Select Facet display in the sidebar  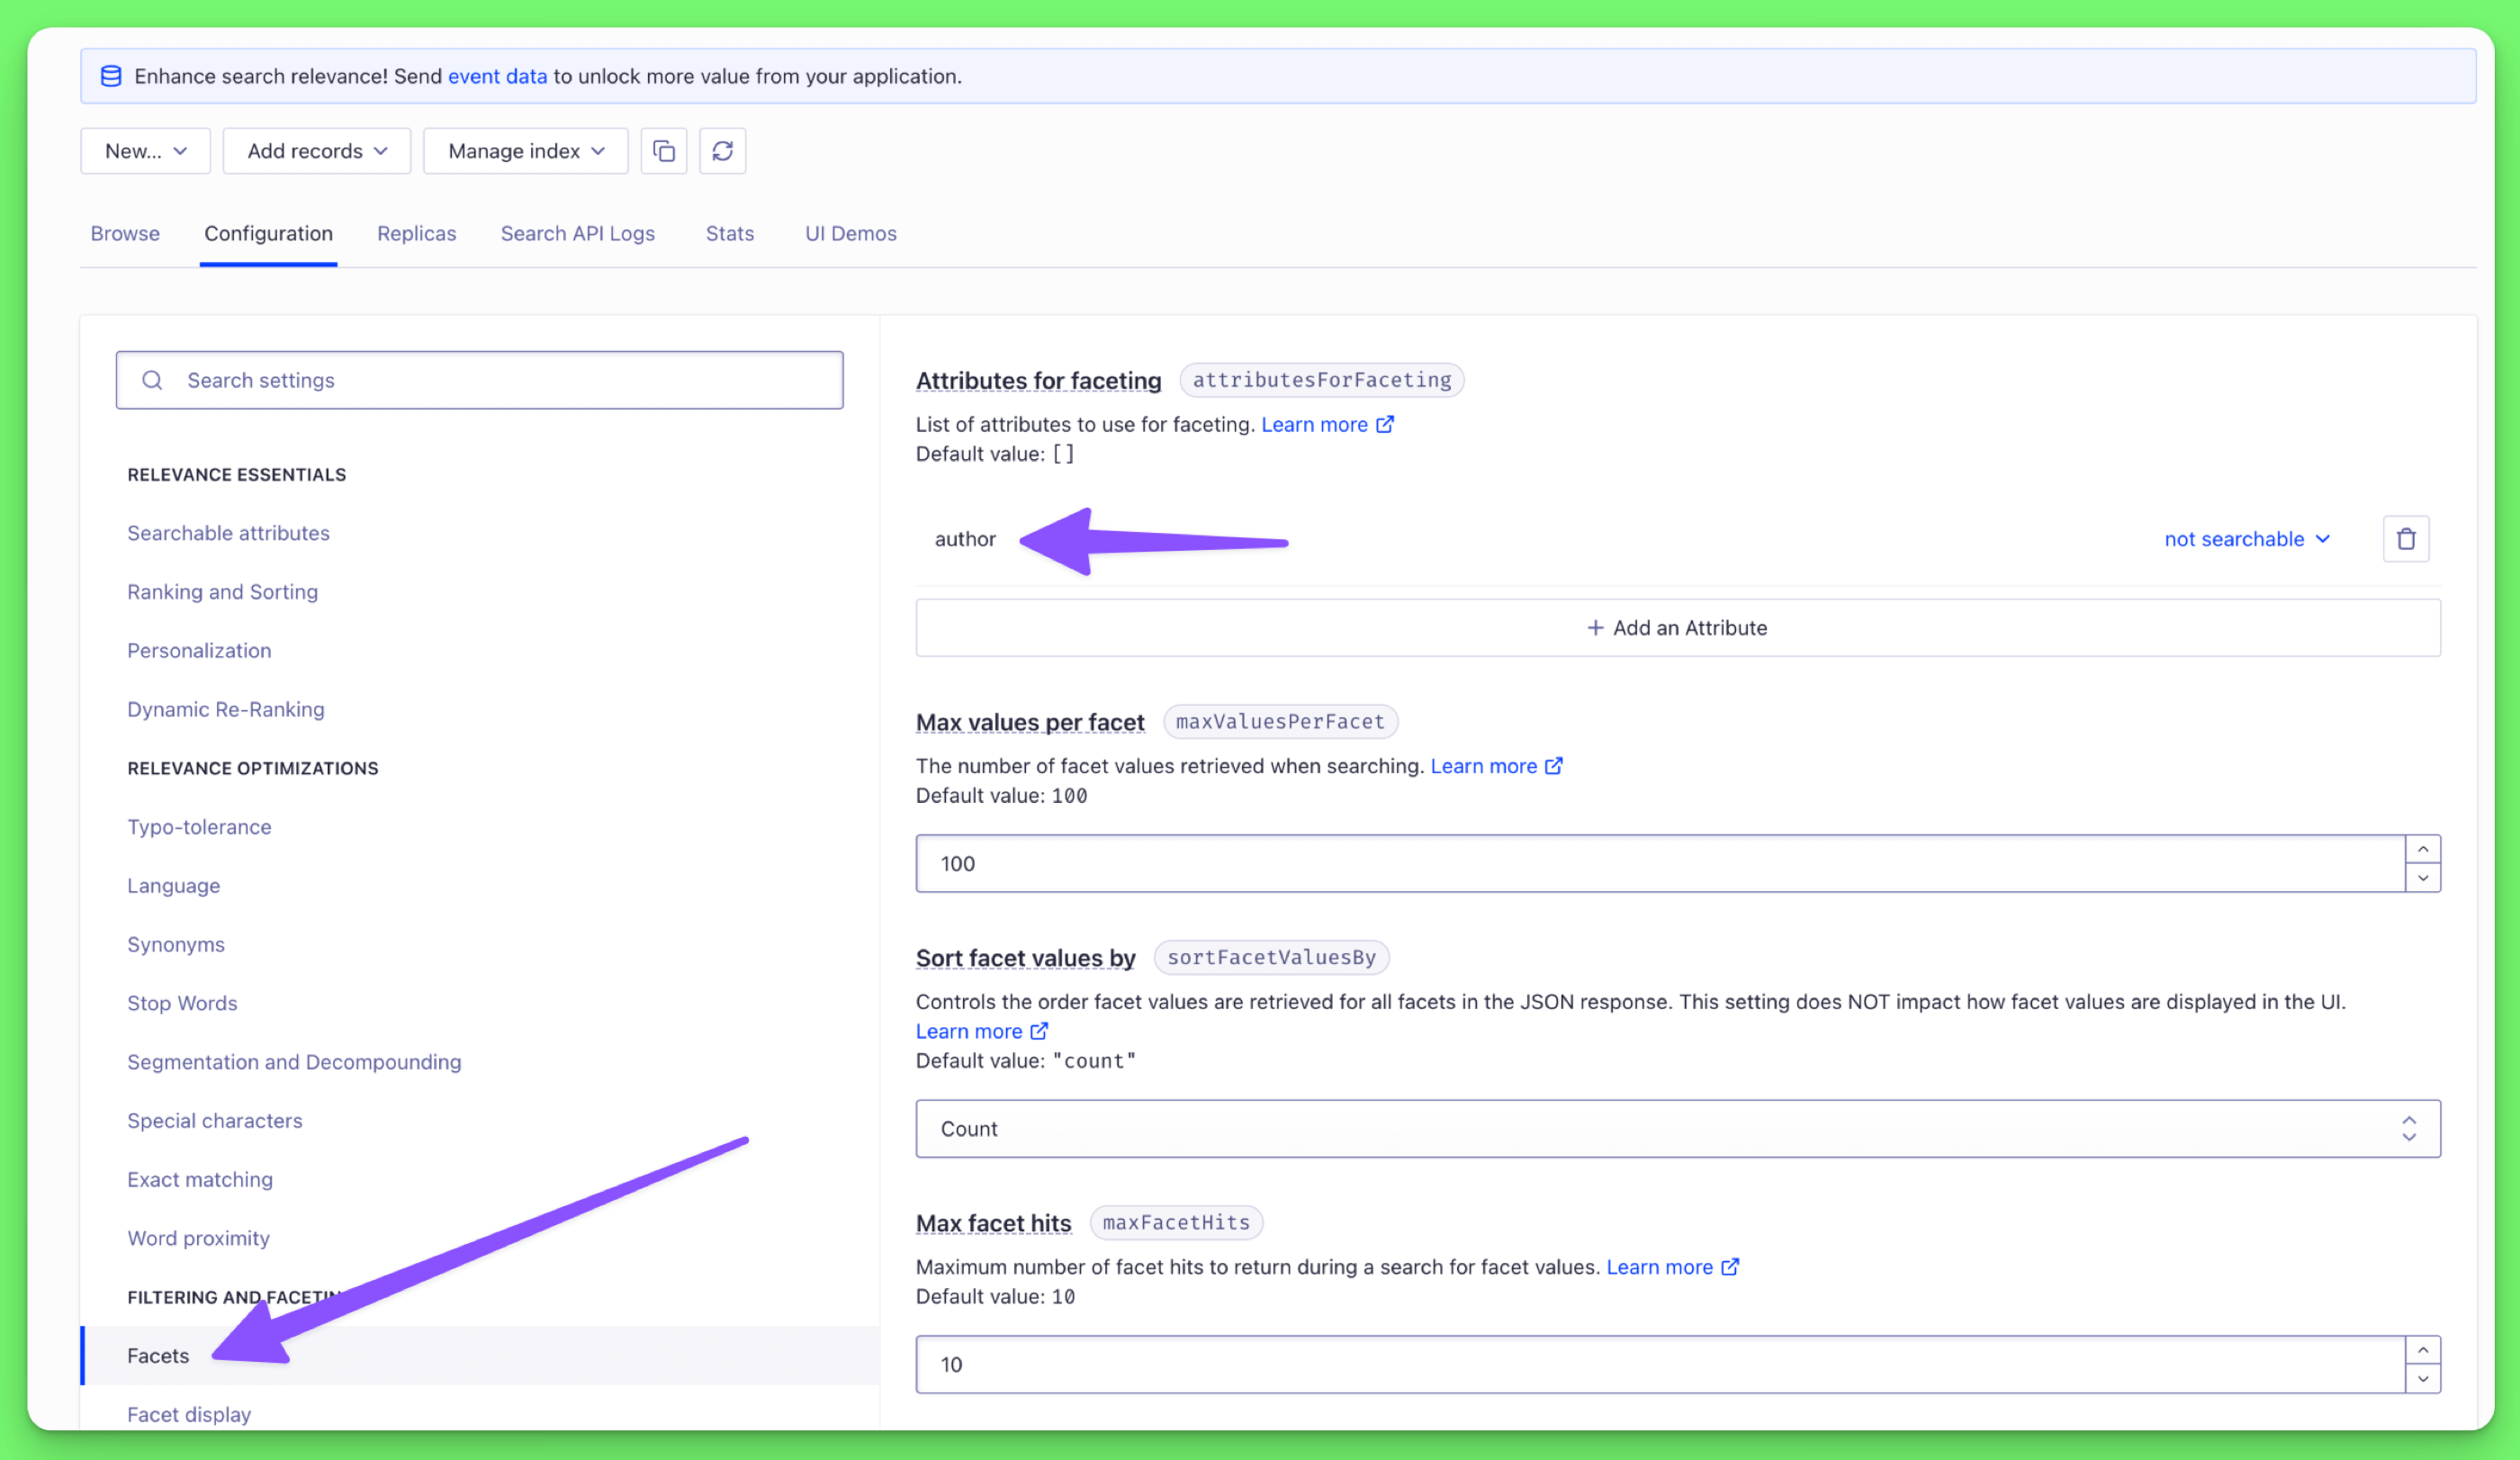[189, 1414]
